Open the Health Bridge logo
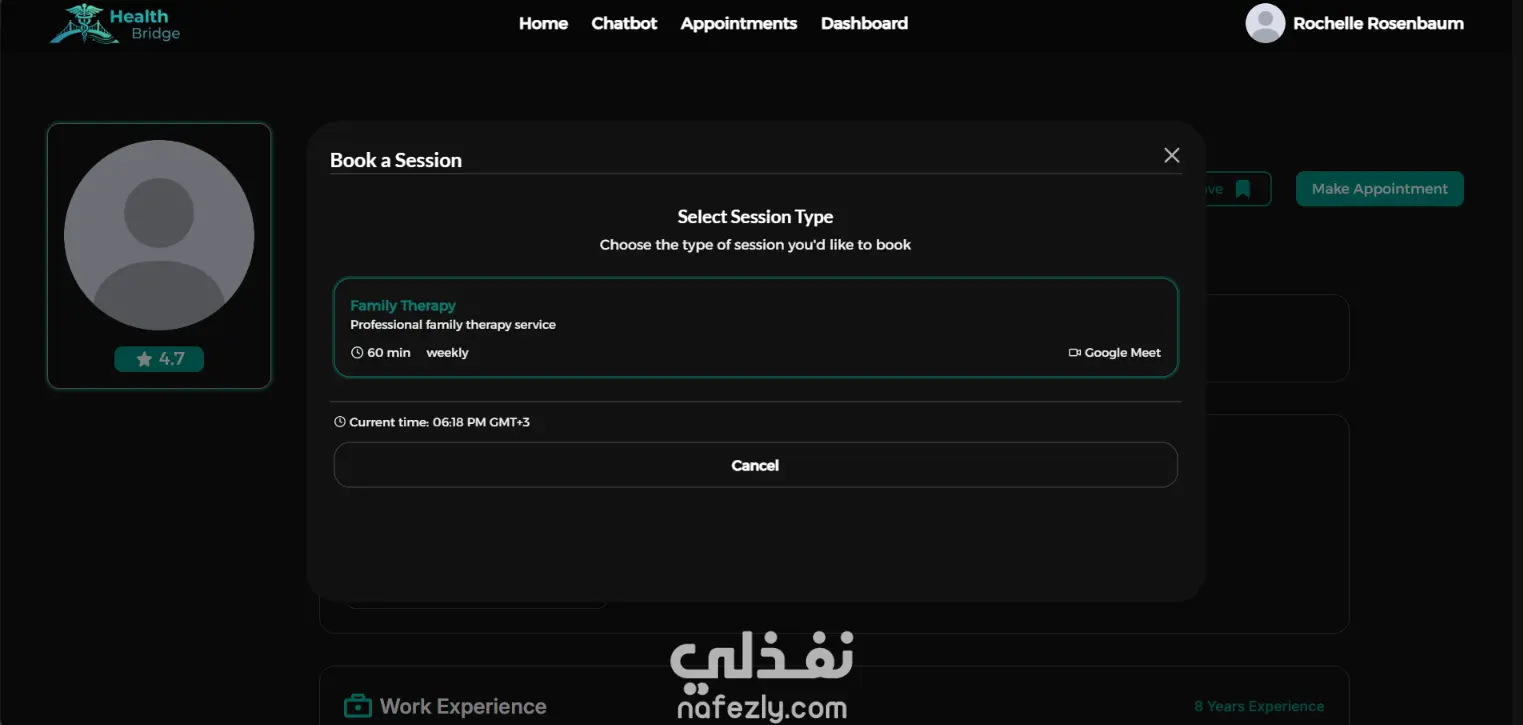This screenshot has height=725, width=1523. click(x=116, y=24)
